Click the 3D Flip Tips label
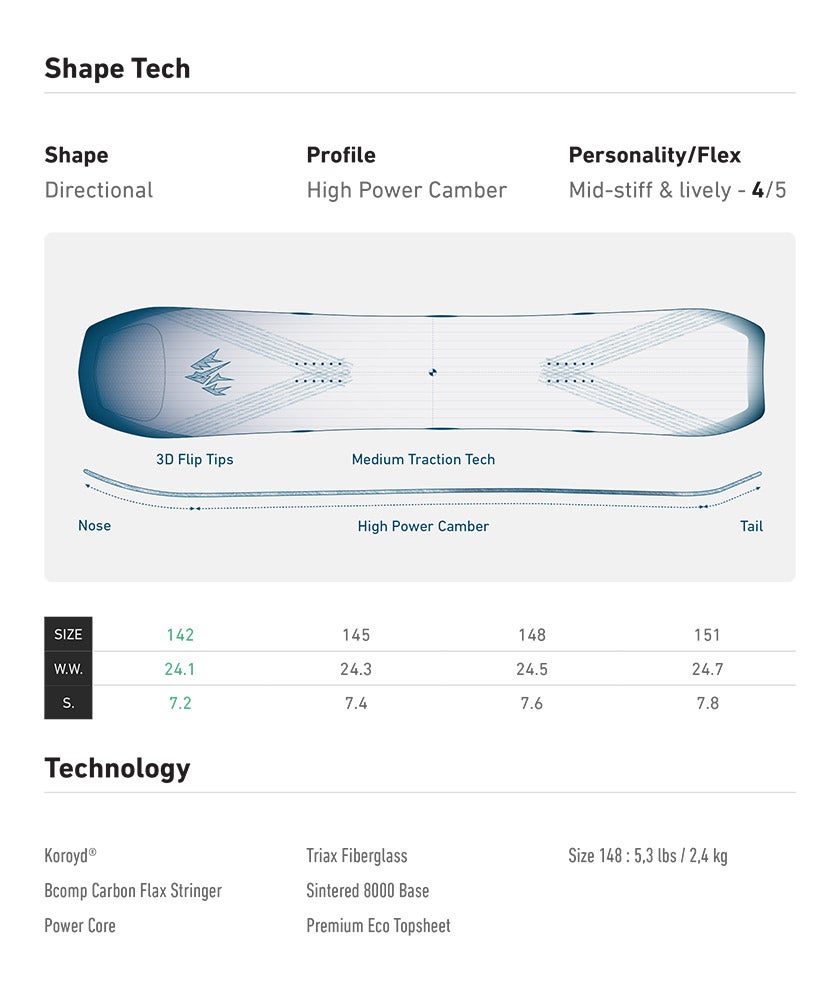 click(195, 459)
